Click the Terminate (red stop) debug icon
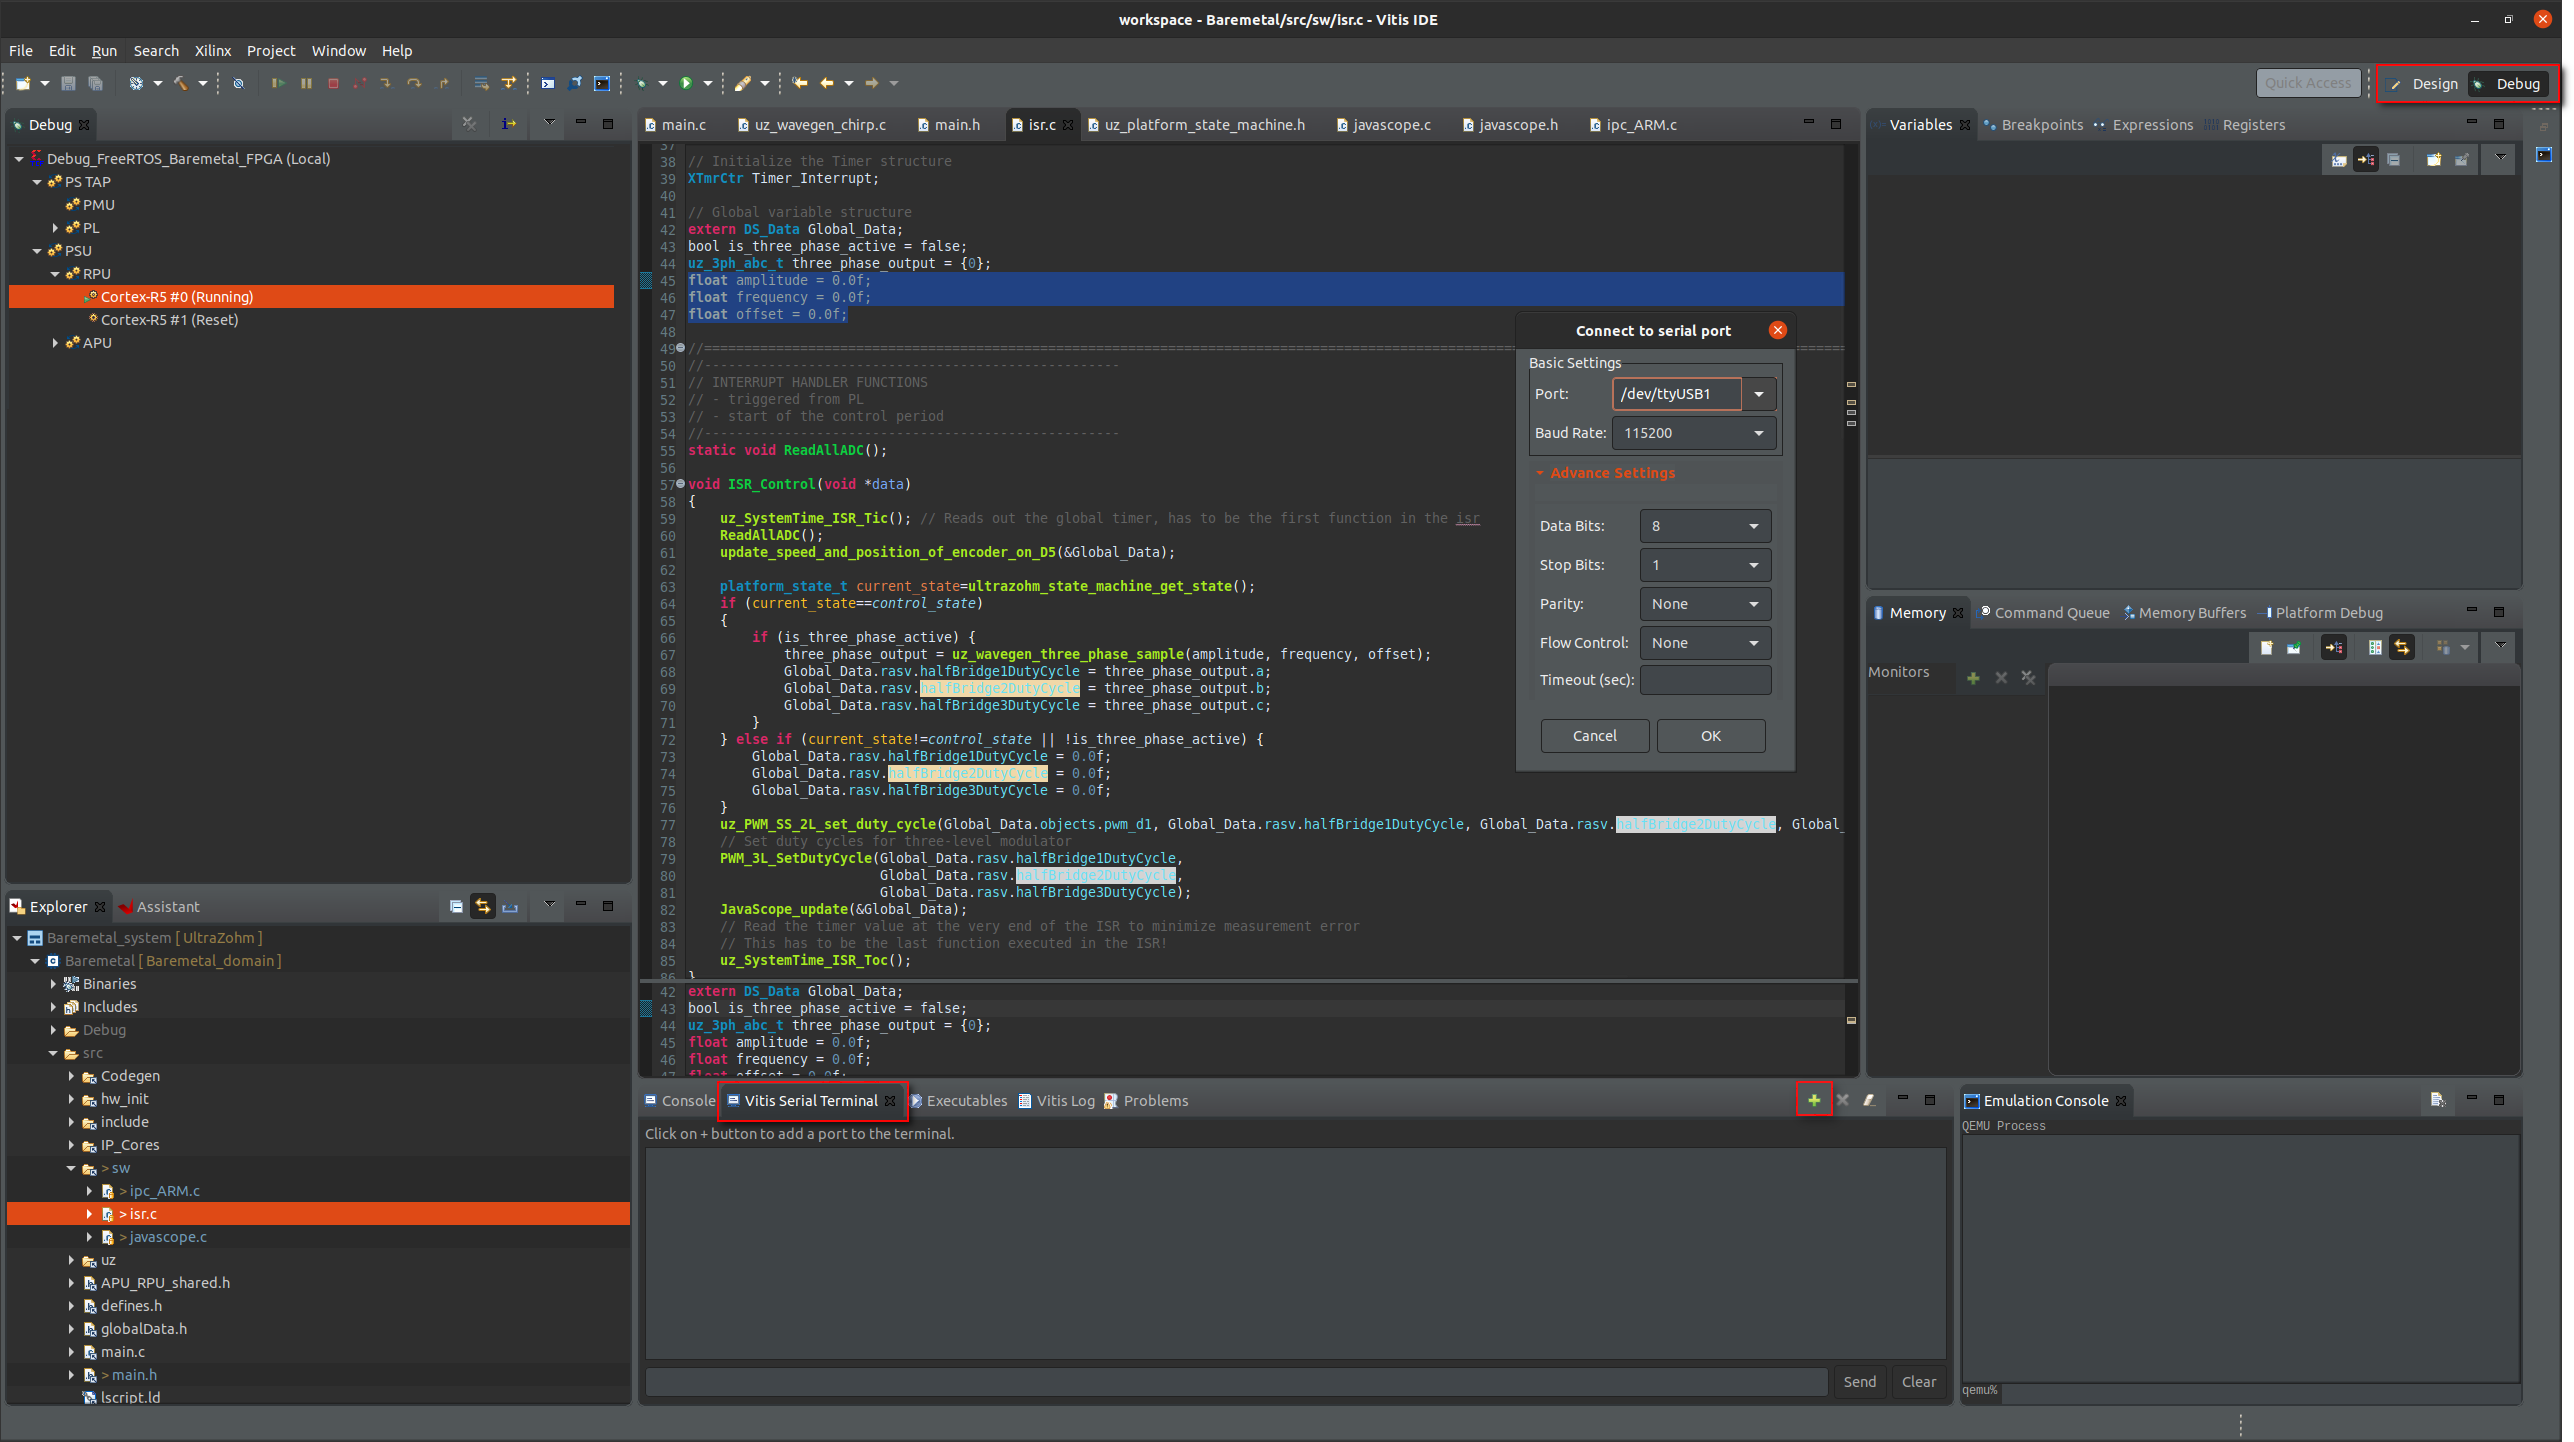Screen dimensions: 2574x1442 click(333, 83)
